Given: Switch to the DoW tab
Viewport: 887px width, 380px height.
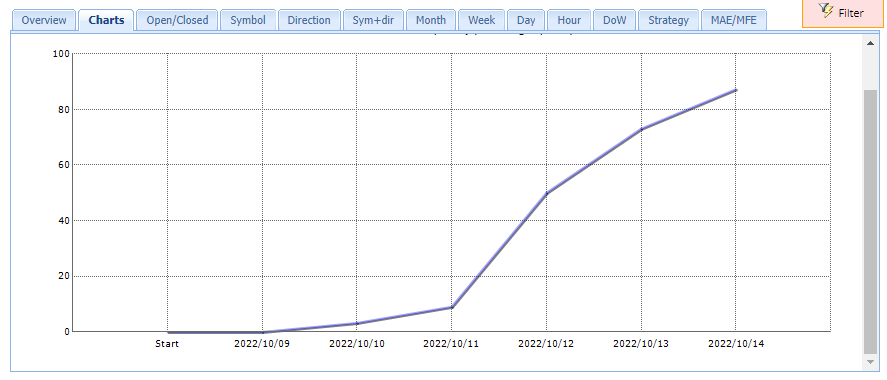Looking at the screenshot, I should 614,20.
